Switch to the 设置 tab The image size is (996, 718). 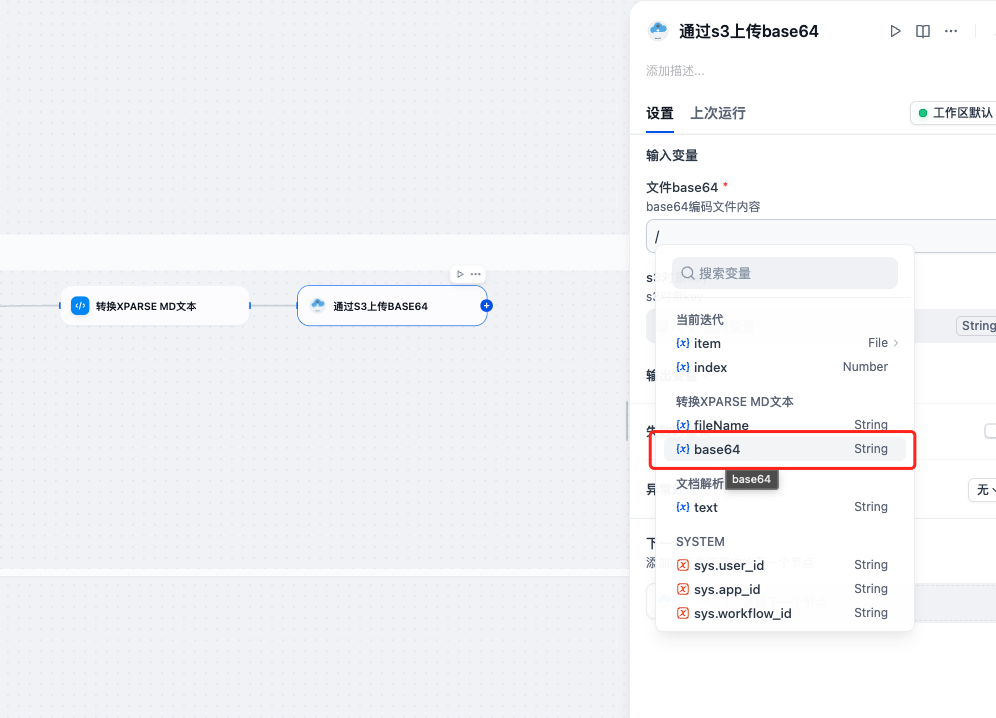coord(660,114)
